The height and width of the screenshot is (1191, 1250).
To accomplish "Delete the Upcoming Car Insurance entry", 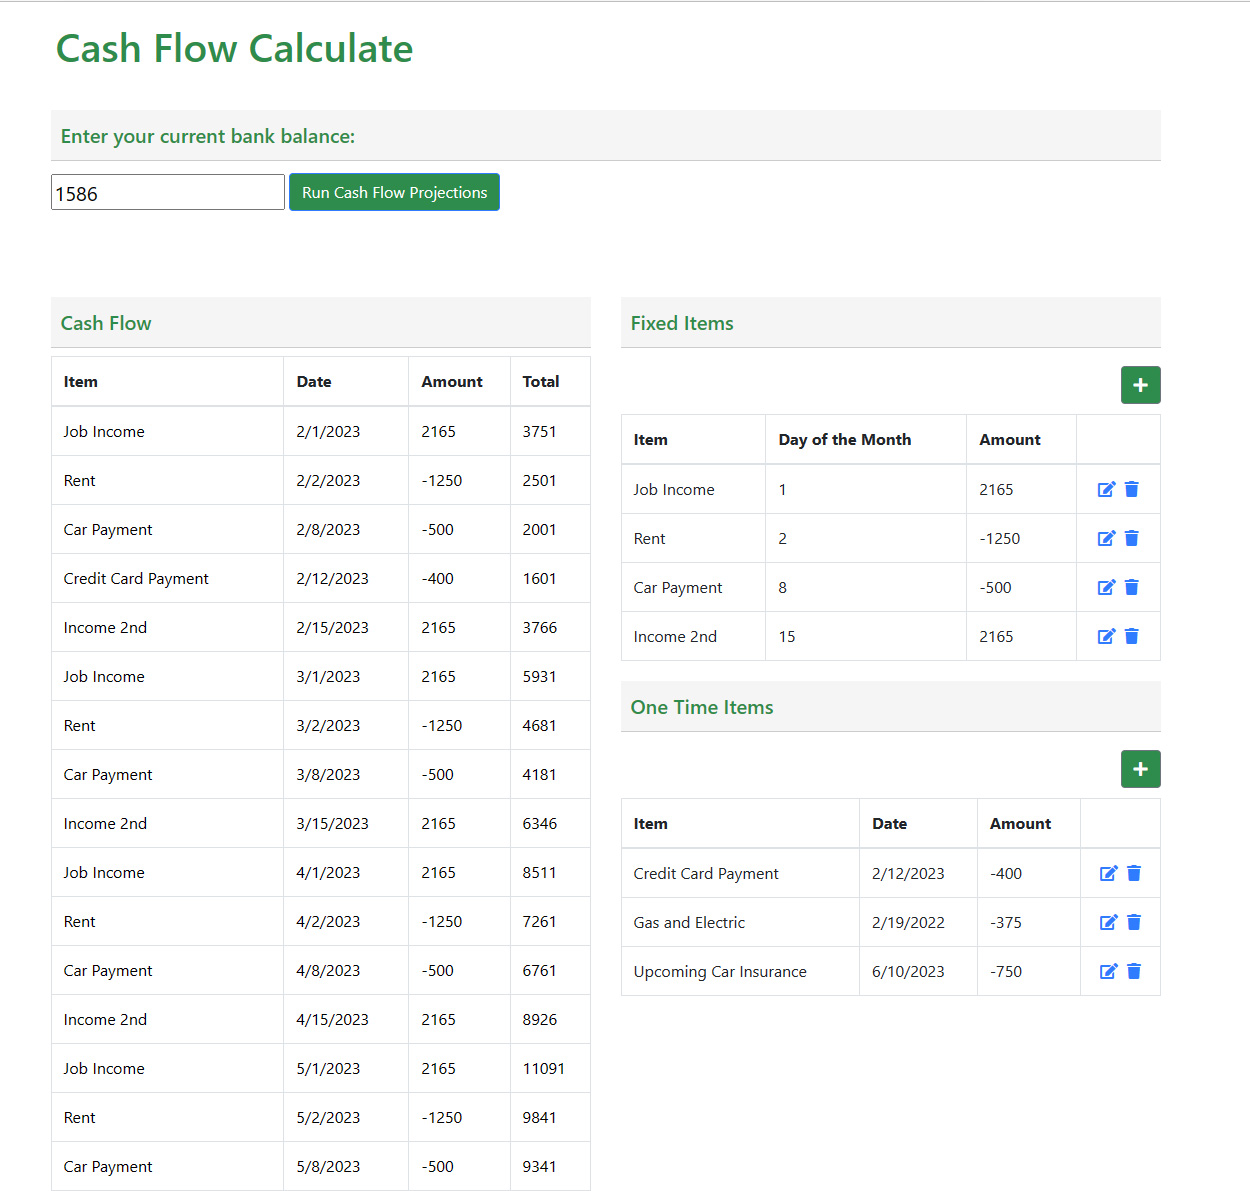I will tap(1134, 971).
